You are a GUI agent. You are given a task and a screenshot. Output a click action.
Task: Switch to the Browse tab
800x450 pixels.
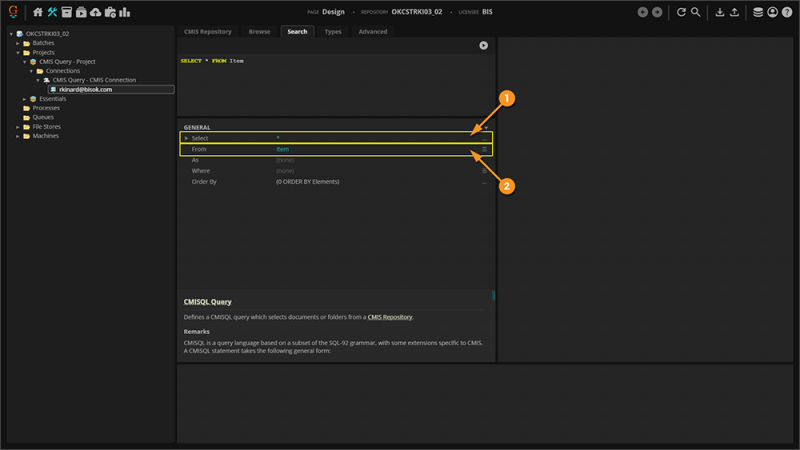pyautogui.click(x=259, y=32)
